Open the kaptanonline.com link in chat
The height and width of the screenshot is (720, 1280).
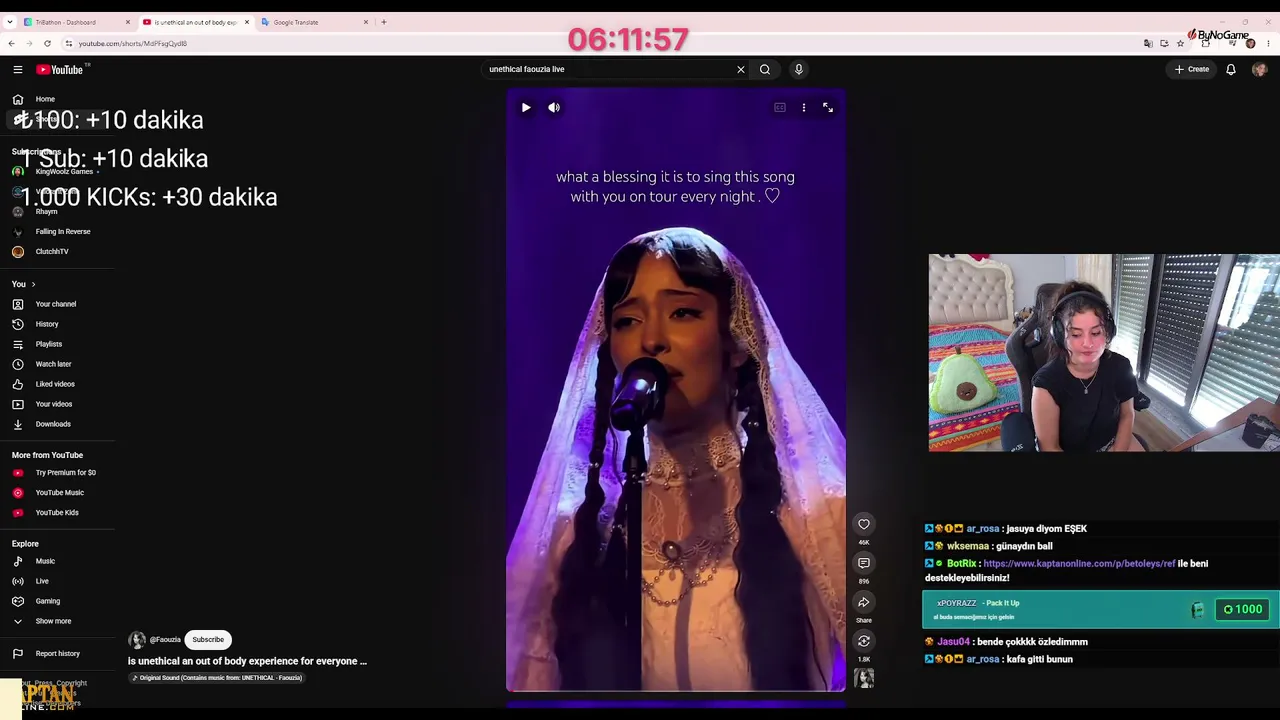[1079, 564]
